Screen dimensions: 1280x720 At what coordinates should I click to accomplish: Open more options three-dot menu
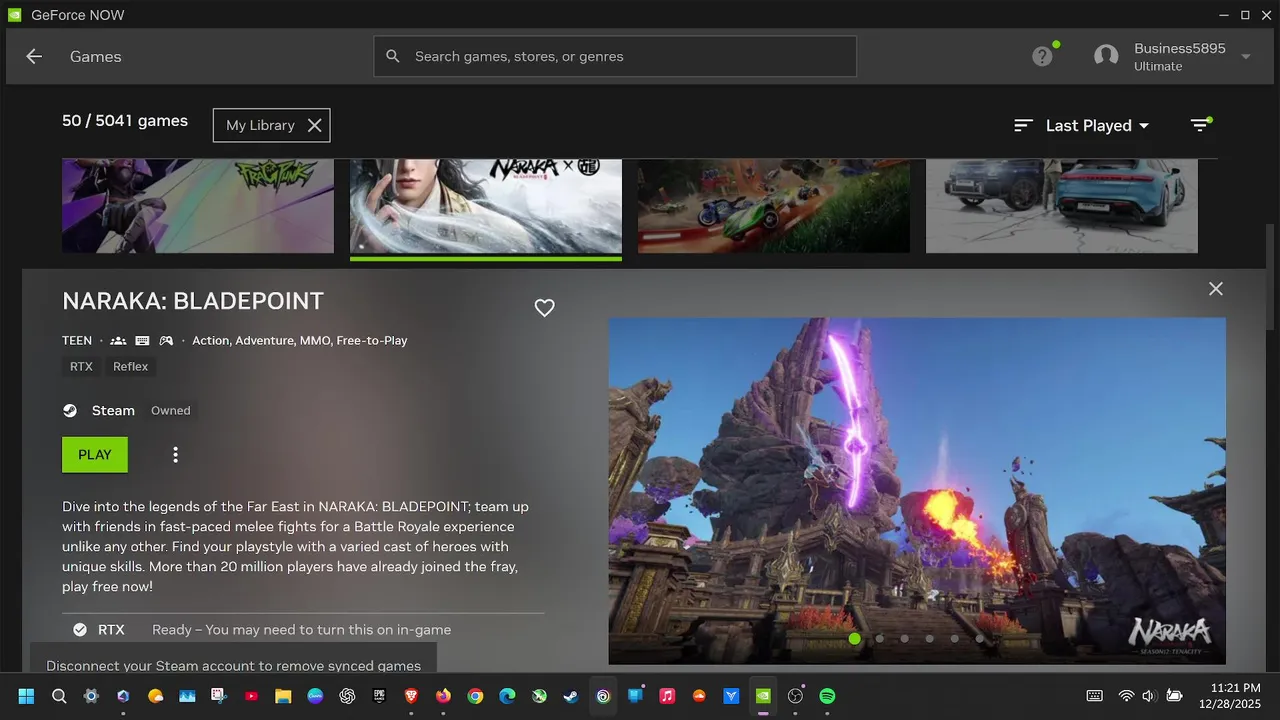coord(175,454)
